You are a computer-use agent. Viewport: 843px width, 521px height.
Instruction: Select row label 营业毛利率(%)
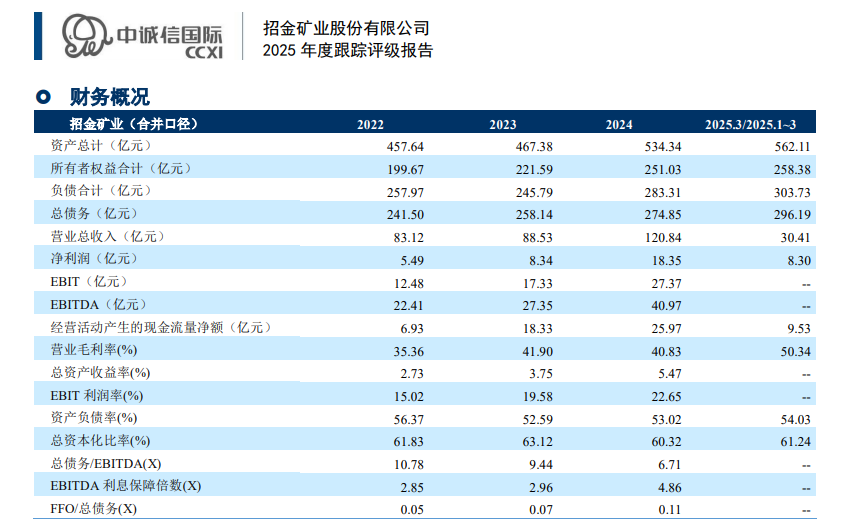[x=94, y=350]
